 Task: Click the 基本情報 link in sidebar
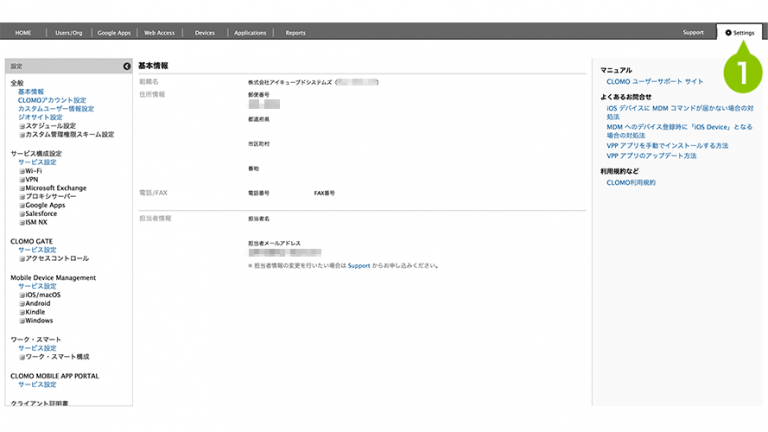(x=30, y=92)
